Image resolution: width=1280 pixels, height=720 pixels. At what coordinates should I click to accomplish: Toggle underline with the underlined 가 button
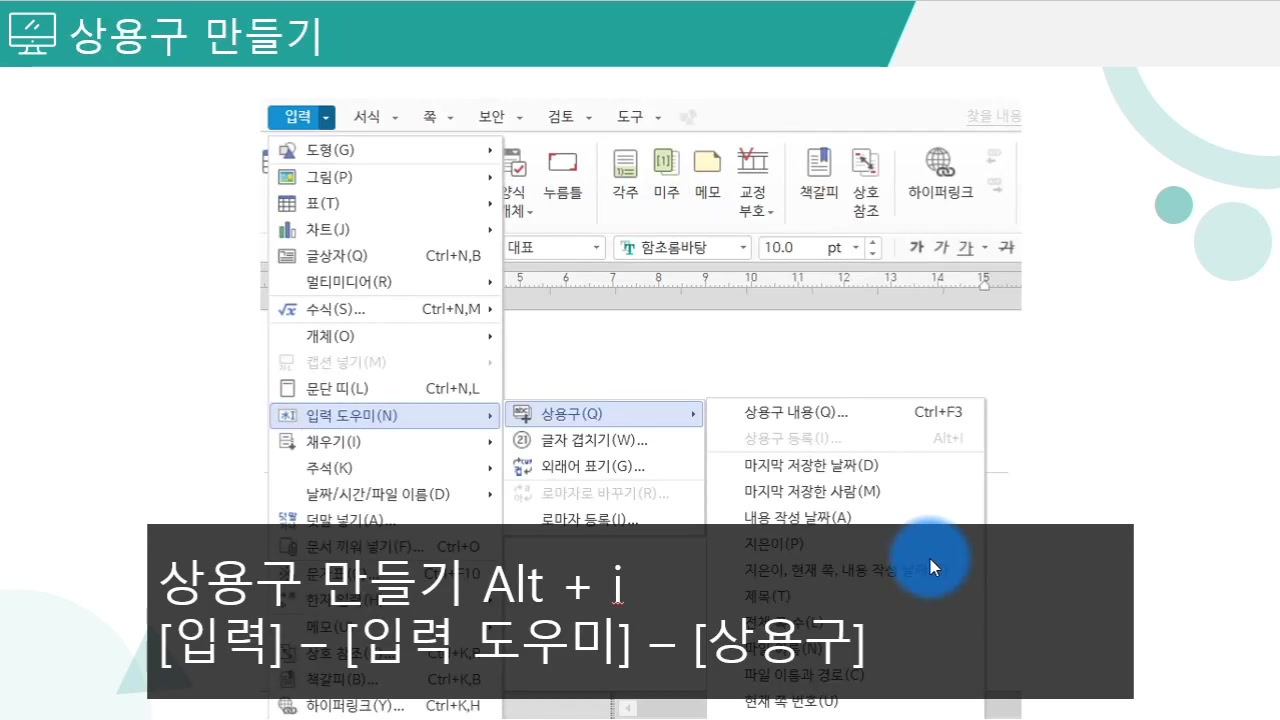tap(965, 247)
